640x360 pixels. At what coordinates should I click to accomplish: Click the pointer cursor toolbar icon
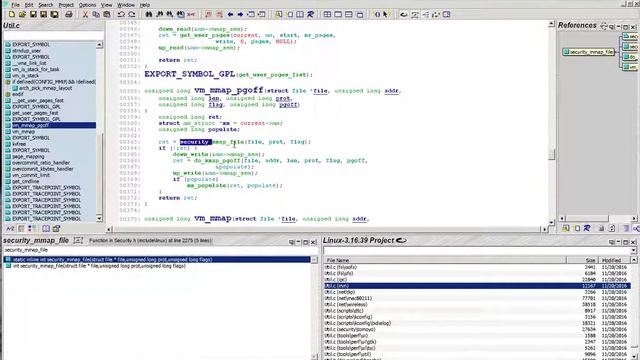[386, 14]
